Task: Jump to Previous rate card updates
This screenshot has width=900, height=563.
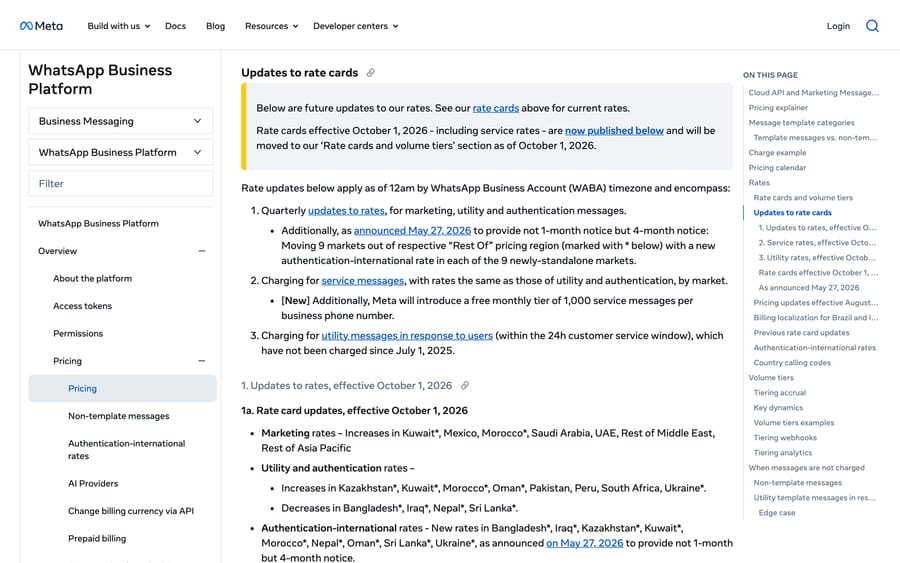Action: pyautogui.click(x=801, y=332)
